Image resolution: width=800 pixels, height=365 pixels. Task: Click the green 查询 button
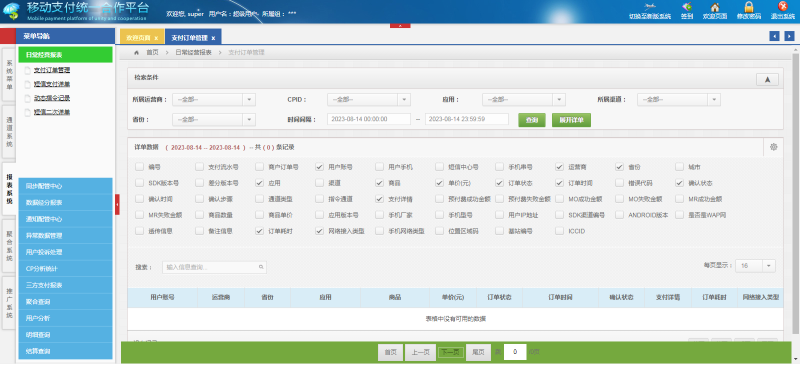pyautogui.click(x=532, y=120)
